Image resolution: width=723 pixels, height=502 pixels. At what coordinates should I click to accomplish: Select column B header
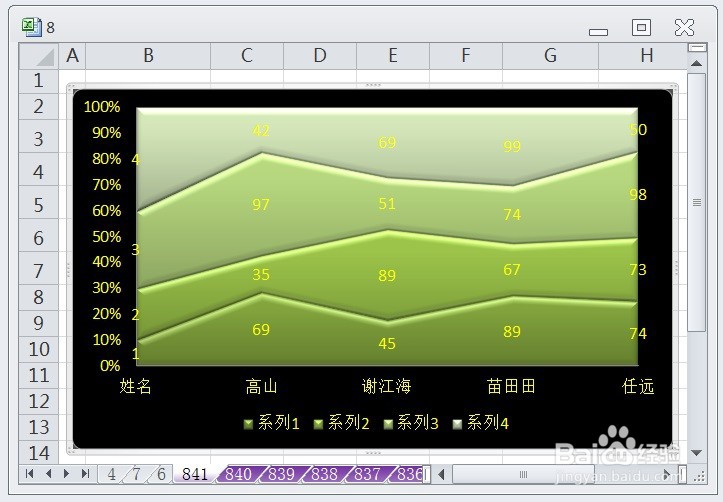pos(148,56)
